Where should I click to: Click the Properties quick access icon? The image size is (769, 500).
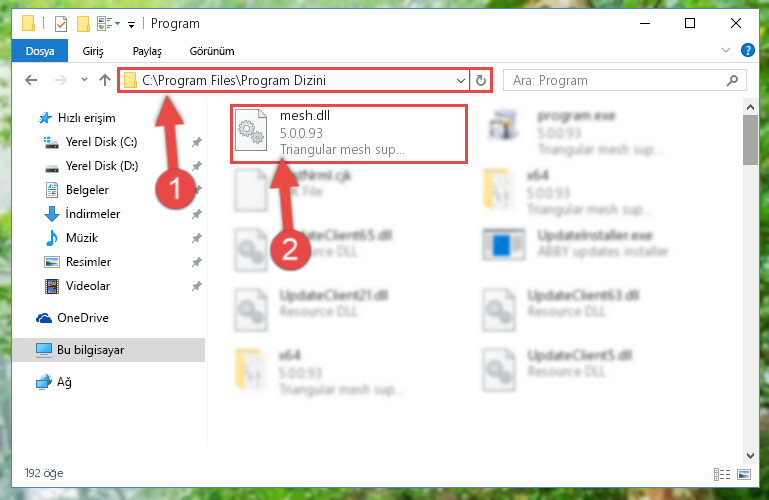[61, 24]
